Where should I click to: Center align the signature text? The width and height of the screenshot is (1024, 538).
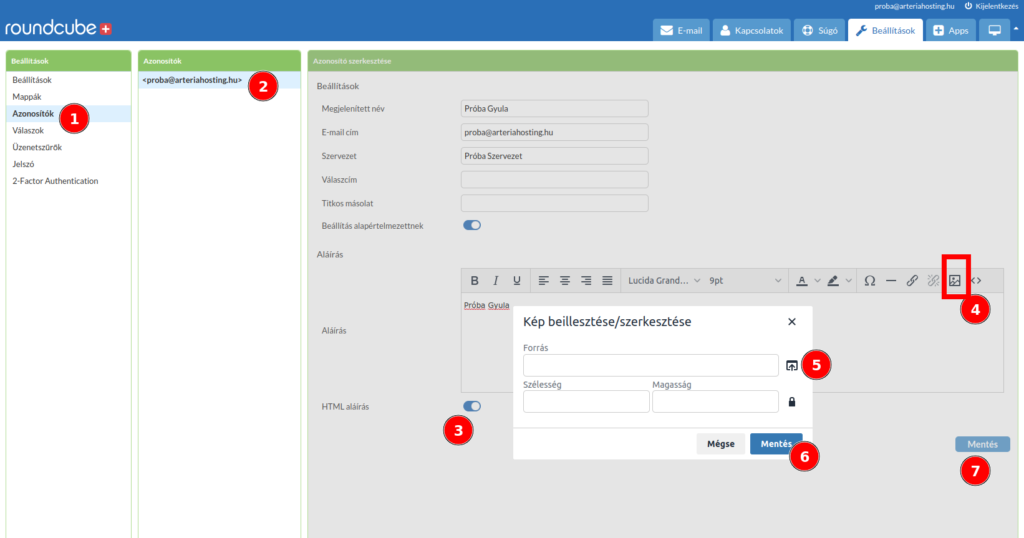(x=565, y=281)
